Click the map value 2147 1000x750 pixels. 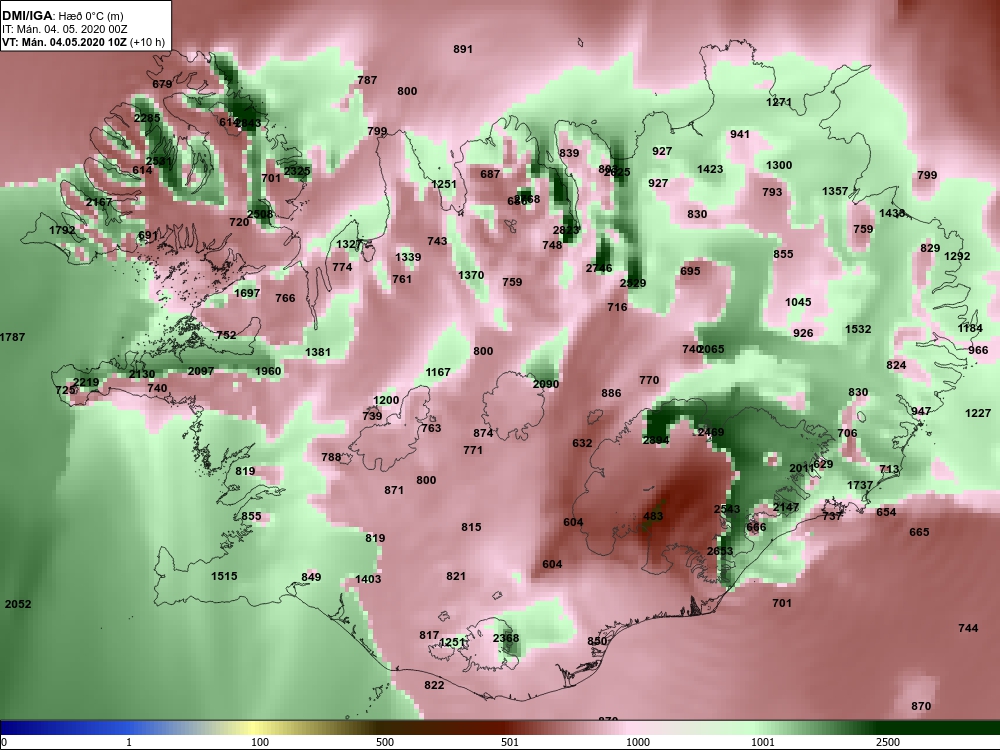pyautogui.click(x=786, y=507)
